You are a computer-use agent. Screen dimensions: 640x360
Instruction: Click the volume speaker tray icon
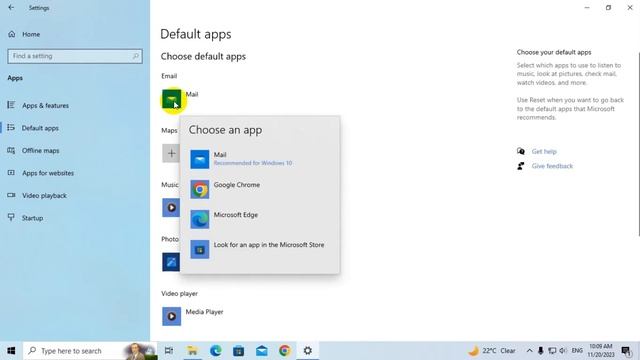563,351
